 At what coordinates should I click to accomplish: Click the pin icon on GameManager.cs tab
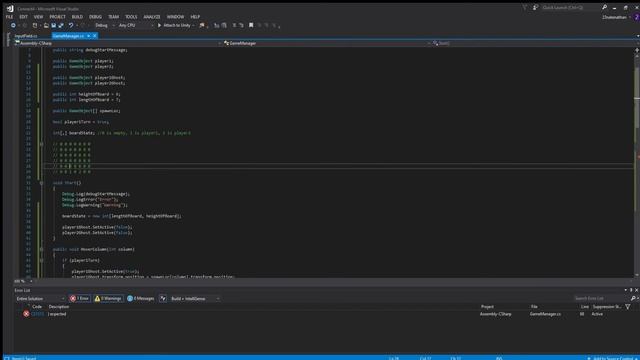pyautogui.click(x=89, y=36)
